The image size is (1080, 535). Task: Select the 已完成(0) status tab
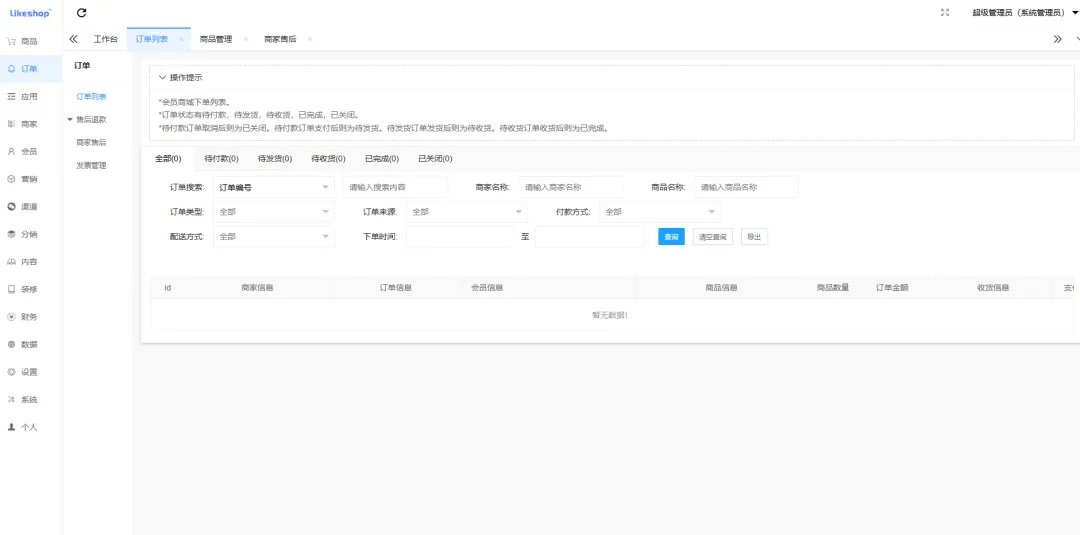[382, 158]
